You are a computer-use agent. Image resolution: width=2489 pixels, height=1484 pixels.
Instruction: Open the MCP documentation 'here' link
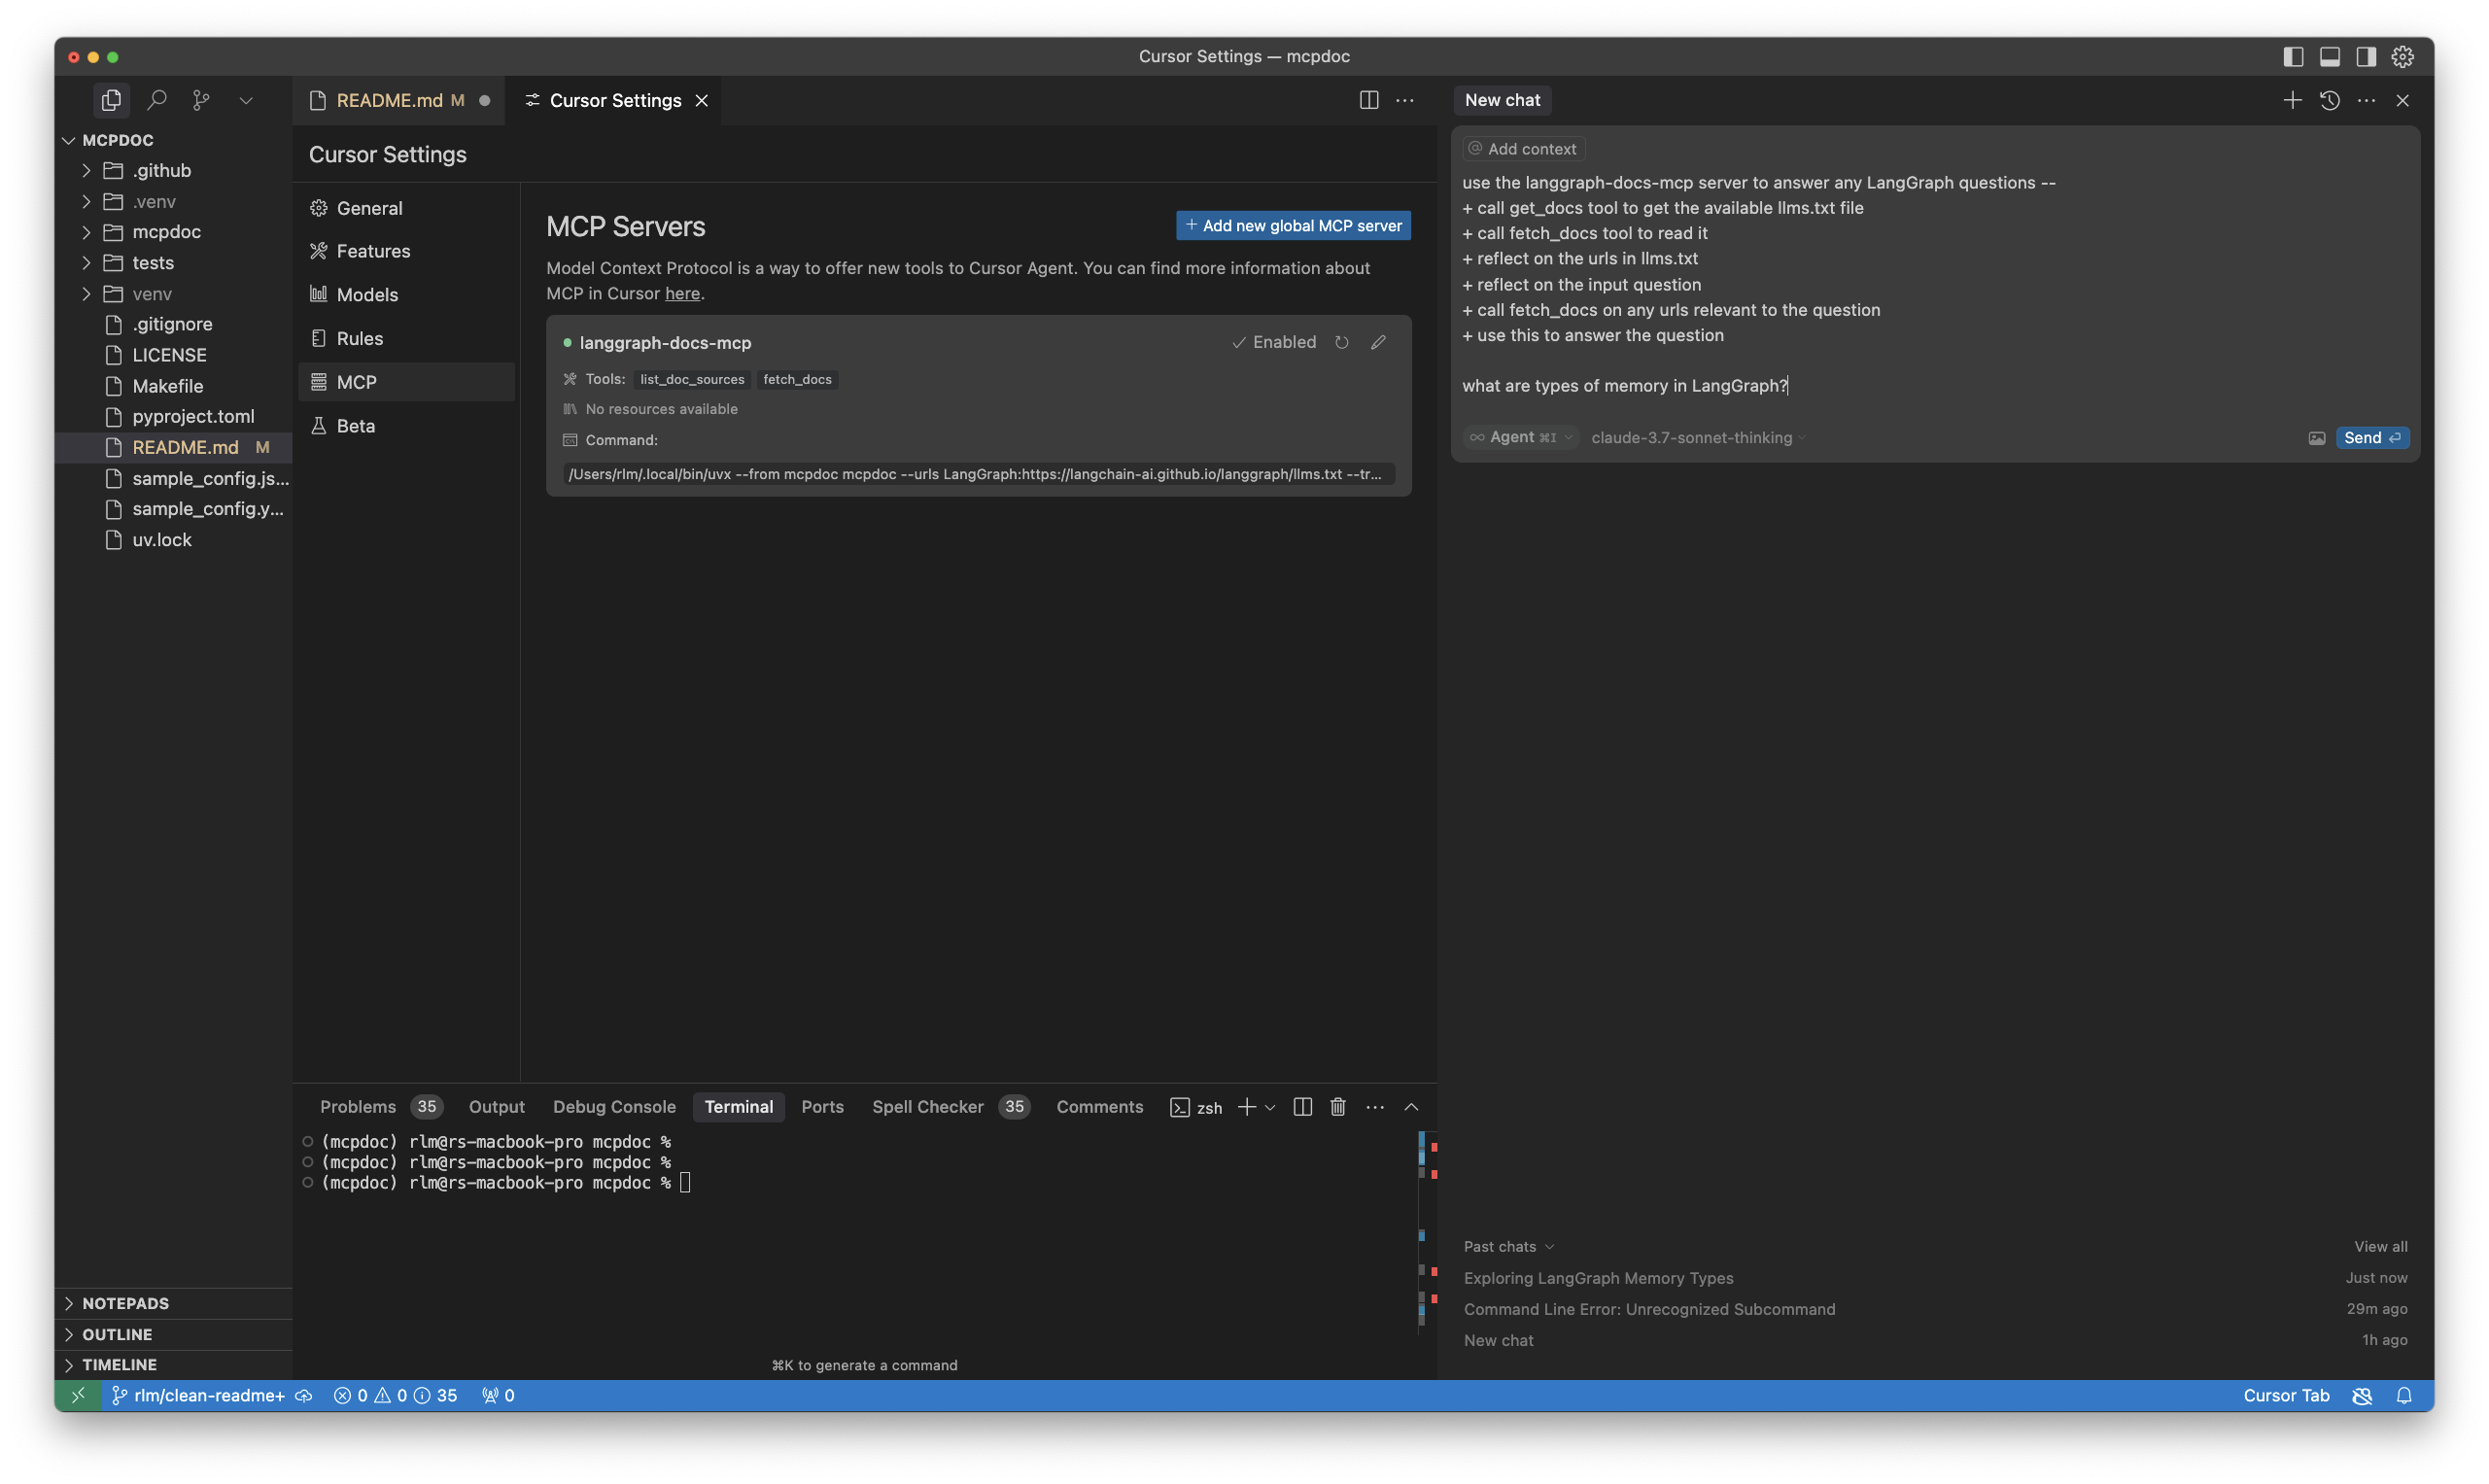[x=682, y=293]
